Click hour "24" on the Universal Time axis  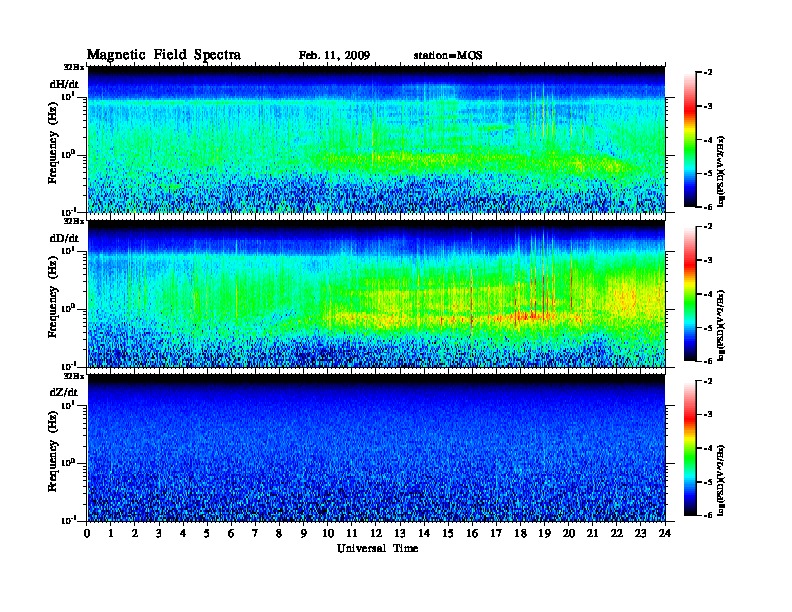[x=665, y=533]
